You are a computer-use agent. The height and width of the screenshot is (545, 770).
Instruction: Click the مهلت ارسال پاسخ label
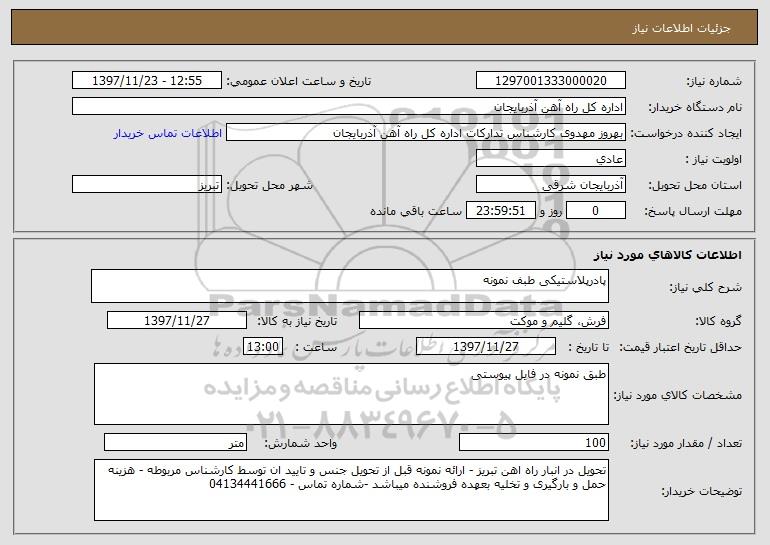click(692, 212)
